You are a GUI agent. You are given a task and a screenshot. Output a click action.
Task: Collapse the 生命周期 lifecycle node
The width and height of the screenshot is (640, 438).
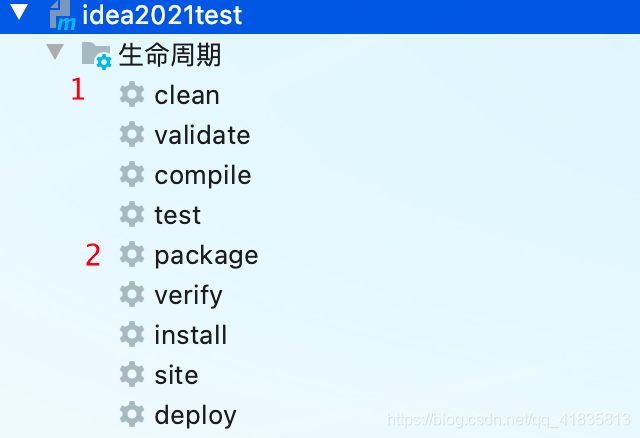55,53
